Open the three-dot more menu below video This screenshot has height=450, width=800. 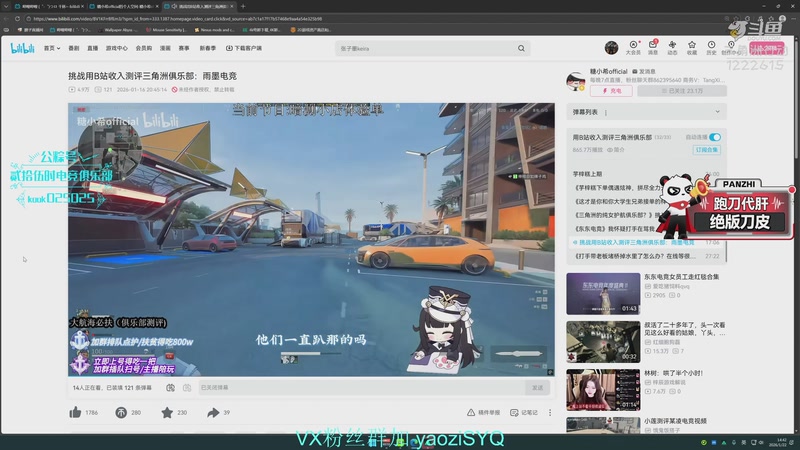[550, 412]
